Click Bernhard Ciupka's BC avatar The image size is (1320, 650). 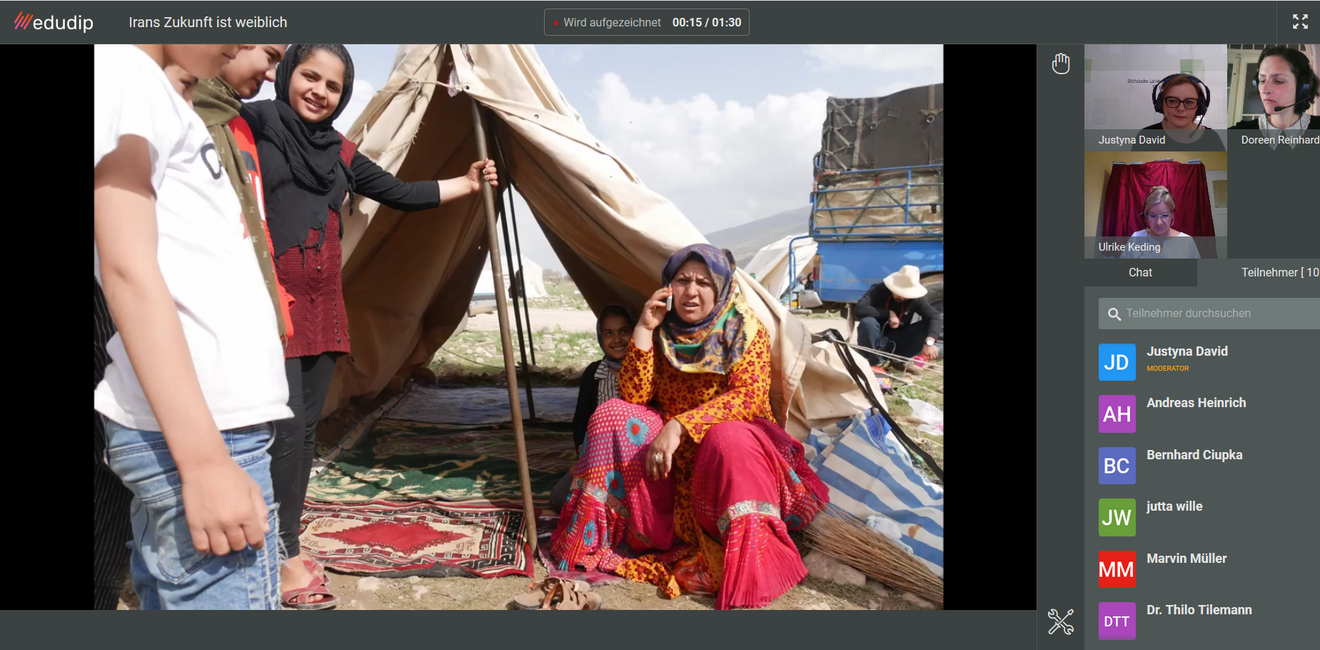[x=1117, y=466]
